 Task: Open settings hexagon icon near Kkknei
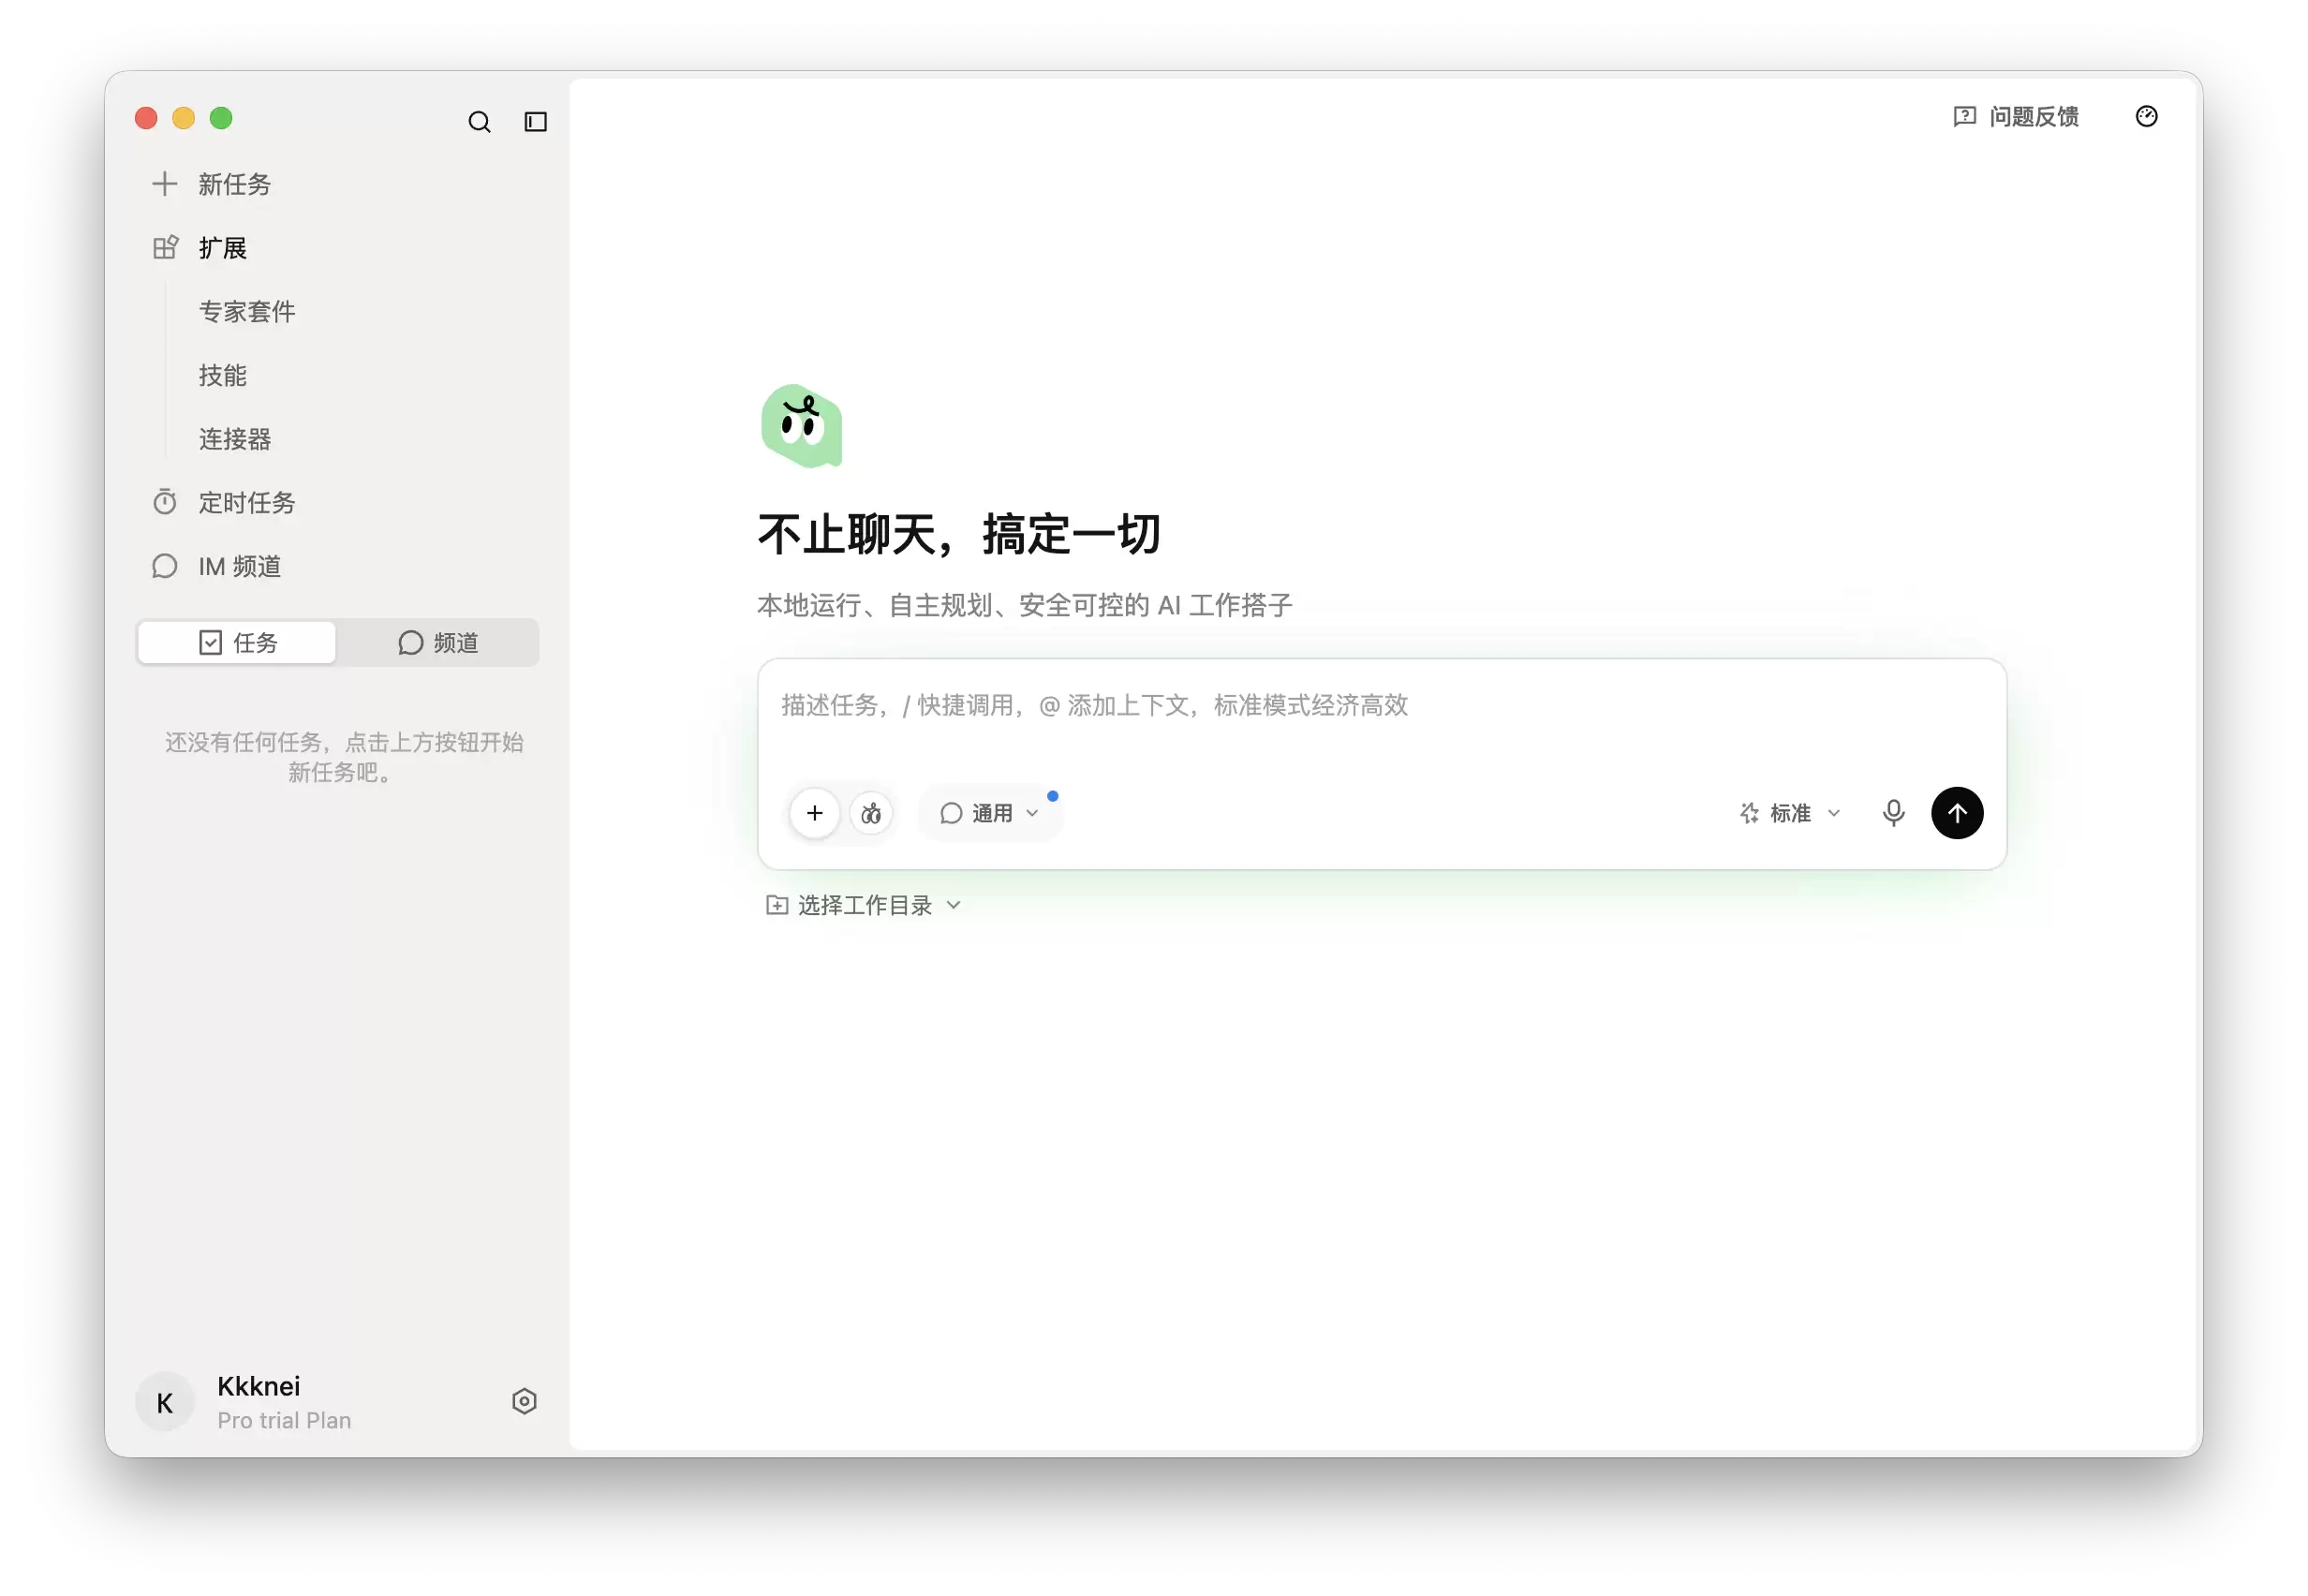(524, 1401)
